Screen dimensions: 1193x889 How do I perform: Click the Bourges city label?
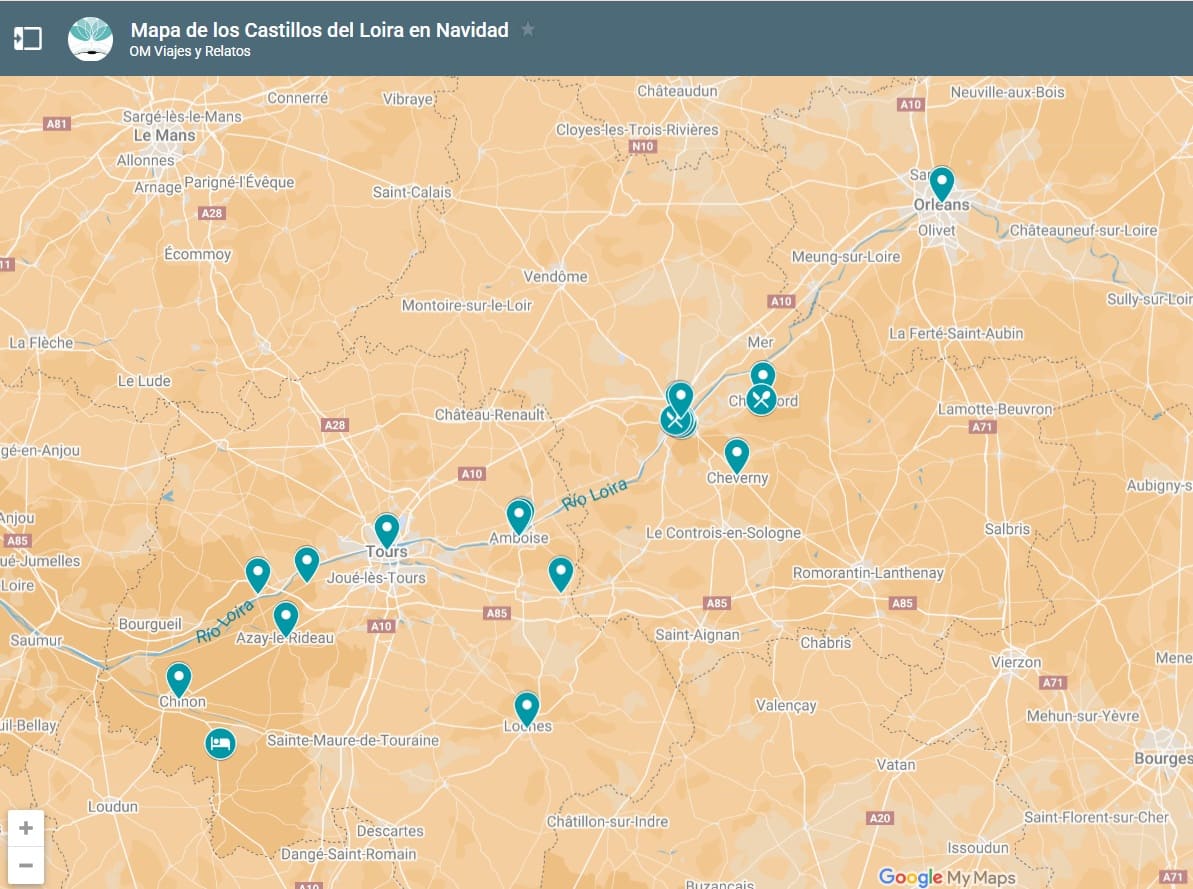tap(1163, 758)
